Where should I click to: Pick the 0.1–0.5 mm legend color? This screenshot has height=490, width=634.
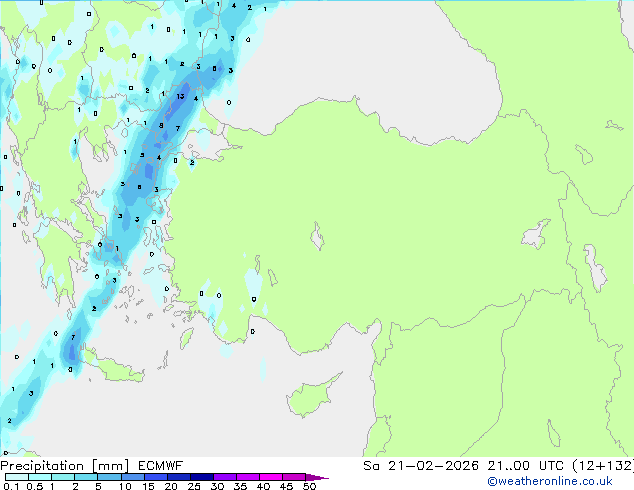(17, 477)
